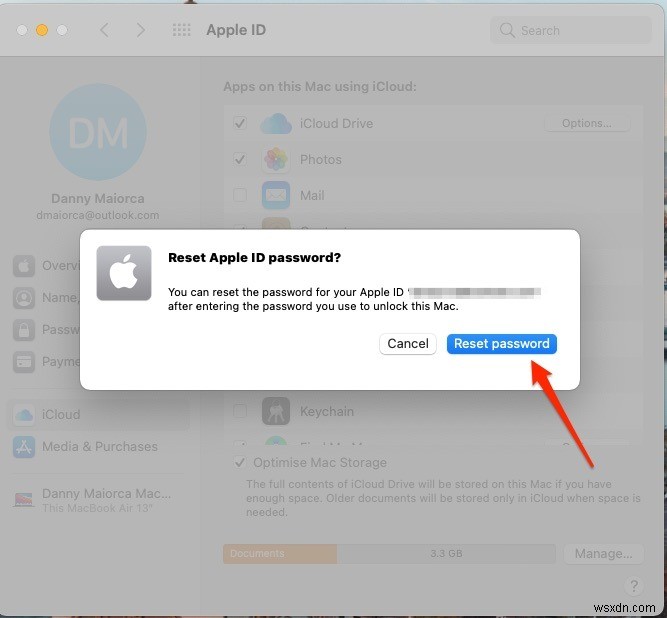Select iCloud in the sidebar

(x=98, y=415)
